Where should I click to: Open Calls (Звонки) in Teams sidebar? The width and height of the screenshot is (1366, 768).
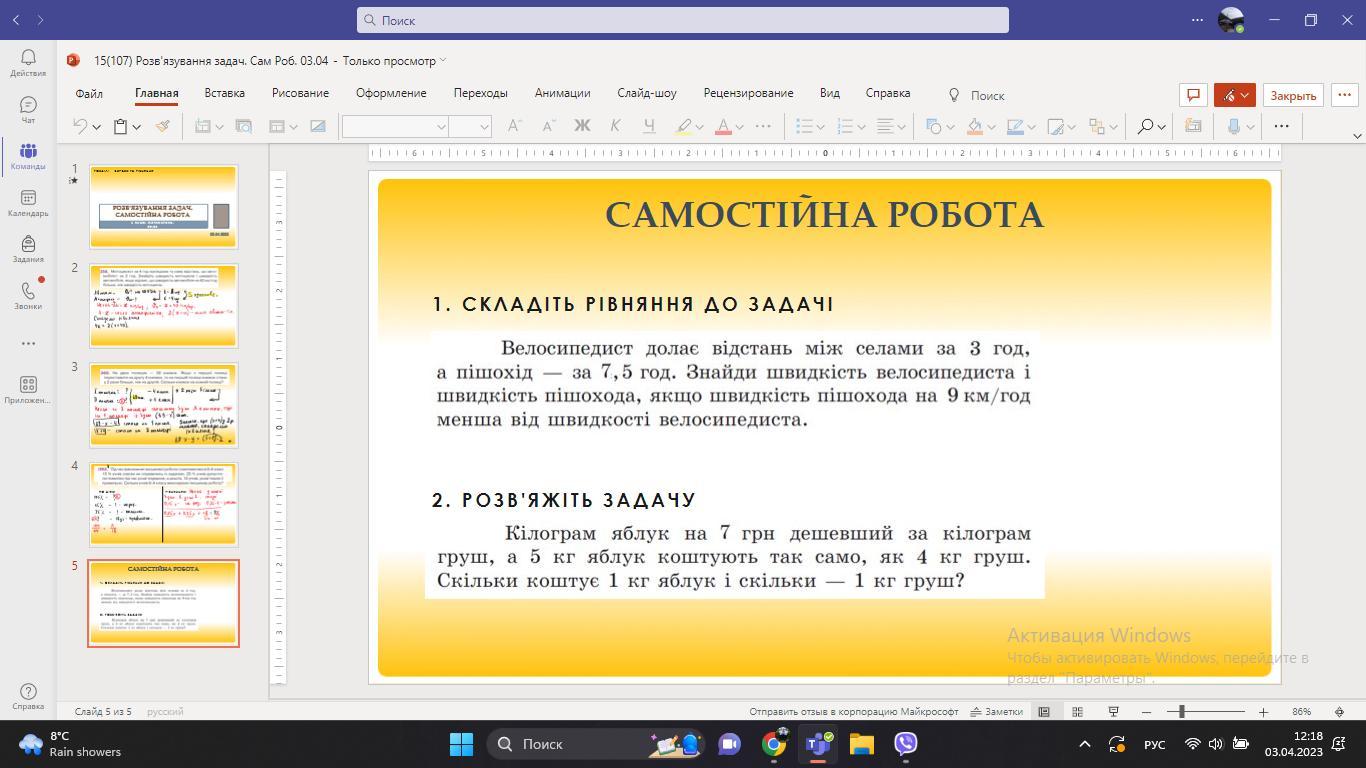(28, 297)
